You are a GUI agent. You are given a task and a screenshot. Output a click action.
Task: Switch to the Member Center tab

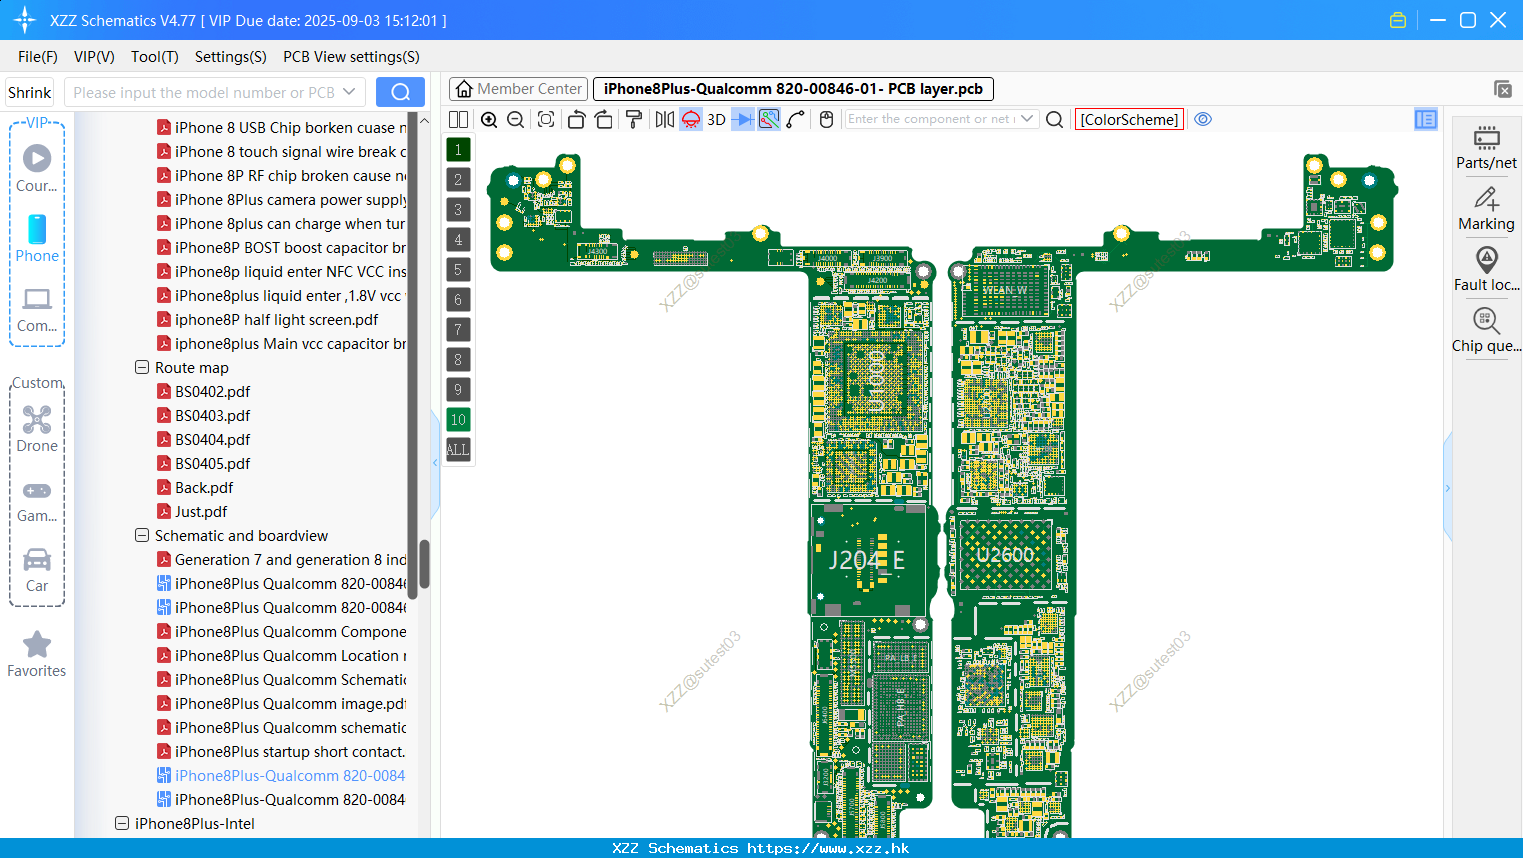pyautogui.click(x=518, y=89)
